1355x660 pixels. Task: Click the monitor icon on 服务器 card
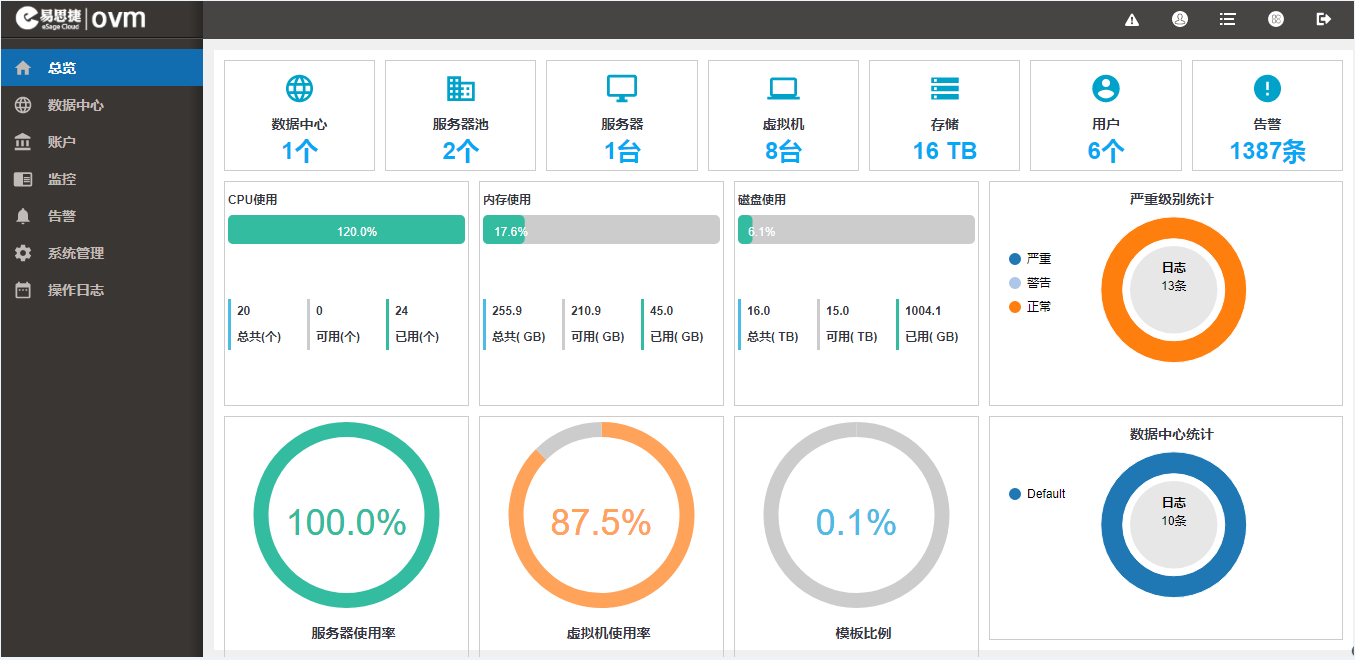click(622, 89)
